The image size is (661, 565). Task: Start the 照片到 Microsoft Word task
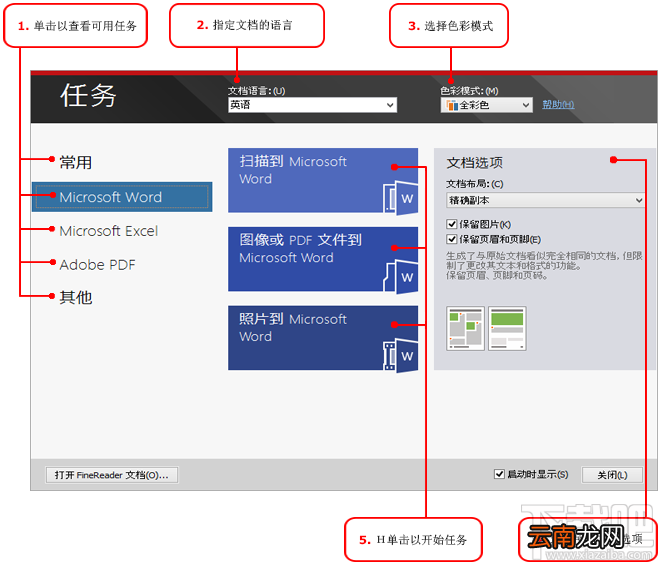pos(323,338)
